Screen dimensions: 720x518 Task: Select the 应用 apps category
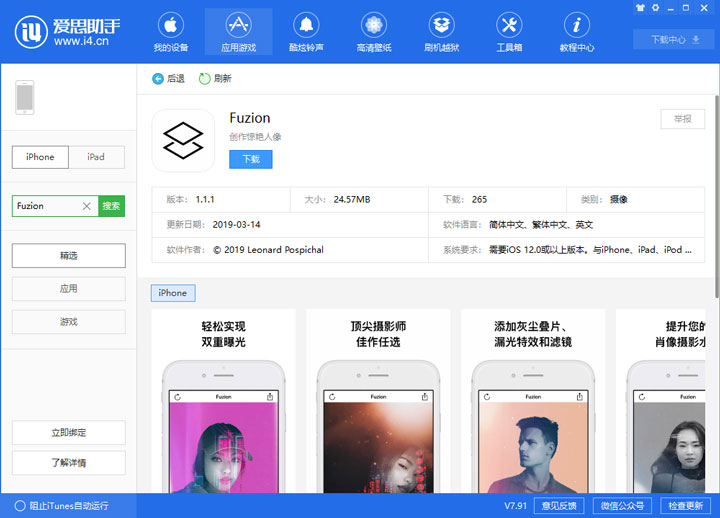tap(68, 289)
